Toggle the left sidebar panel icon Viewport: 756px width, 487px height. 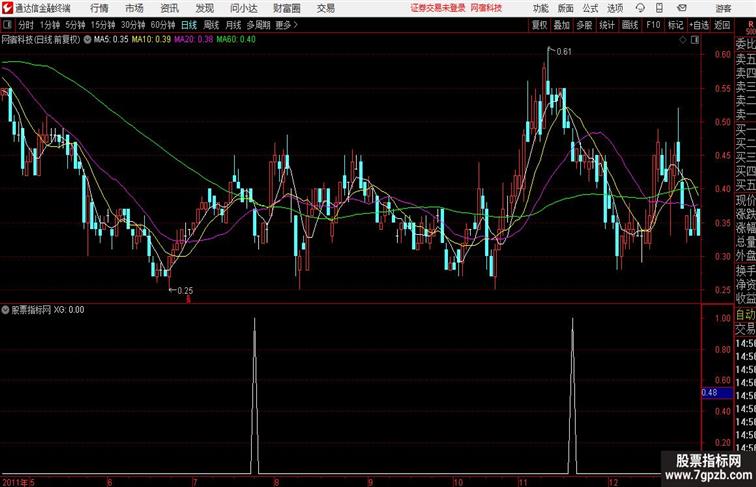point(7,25)
